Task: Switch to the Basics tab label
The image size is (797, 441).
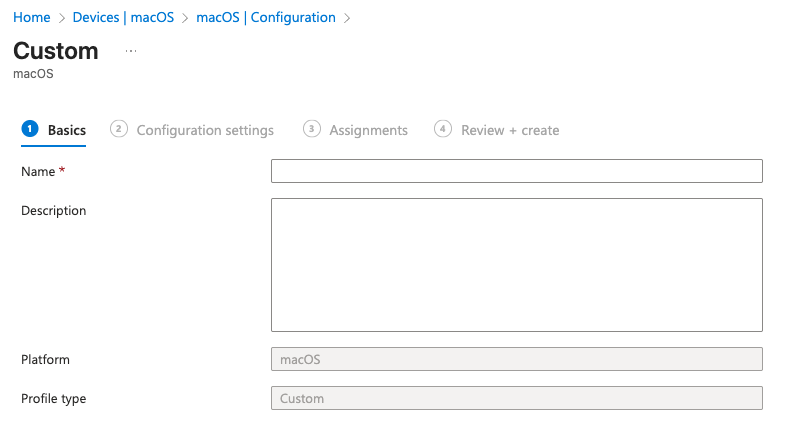Action: coord(67,130)
